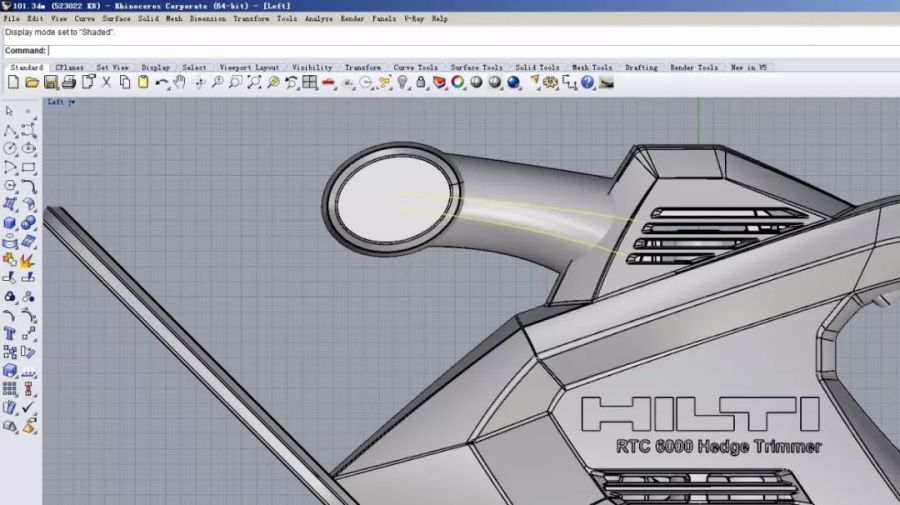Toggle the padlock Lock objects icon
900x505 pixels.
pyautogui.click(x=421, y=83)
